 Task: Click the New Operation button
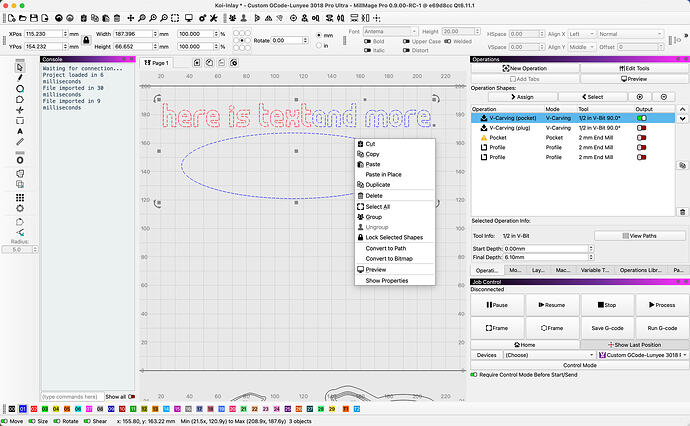(525, 68)
